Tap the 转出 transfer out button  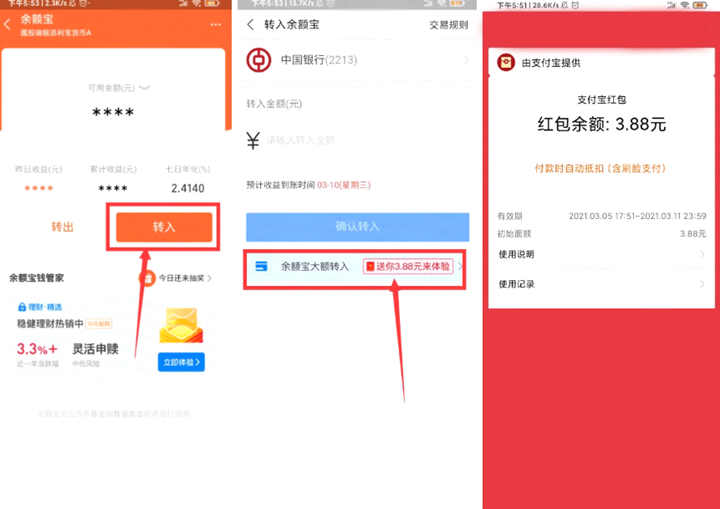click(63, 227)
